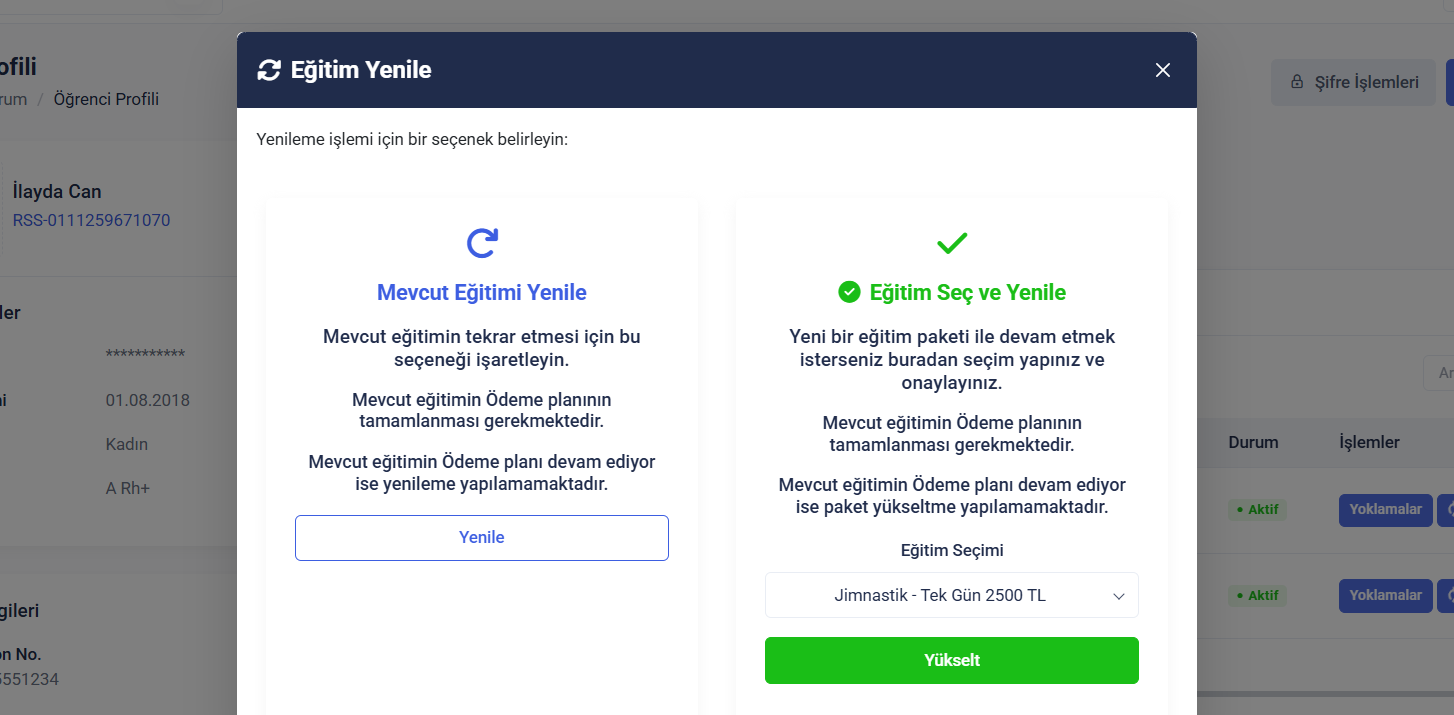Click the large green checkmark icon
1454x715 pixels.
(952, 243)
